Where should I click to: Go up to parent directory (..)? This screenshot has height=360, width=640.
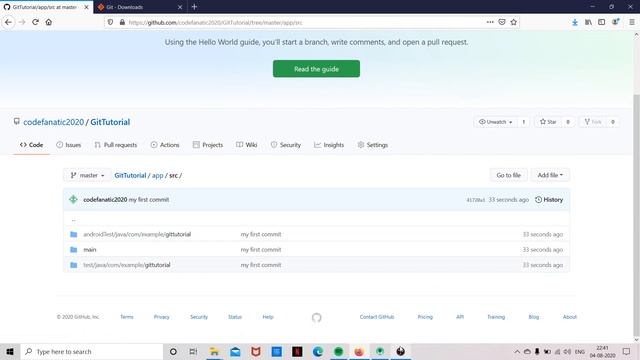[x=74, y=219]
